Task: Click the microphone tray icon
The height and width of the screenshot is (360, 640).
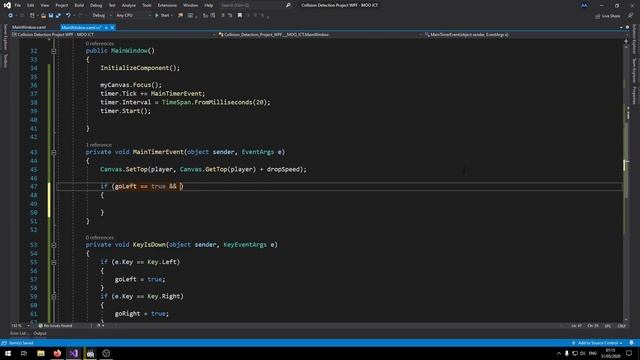Action: tap(567, 353)
